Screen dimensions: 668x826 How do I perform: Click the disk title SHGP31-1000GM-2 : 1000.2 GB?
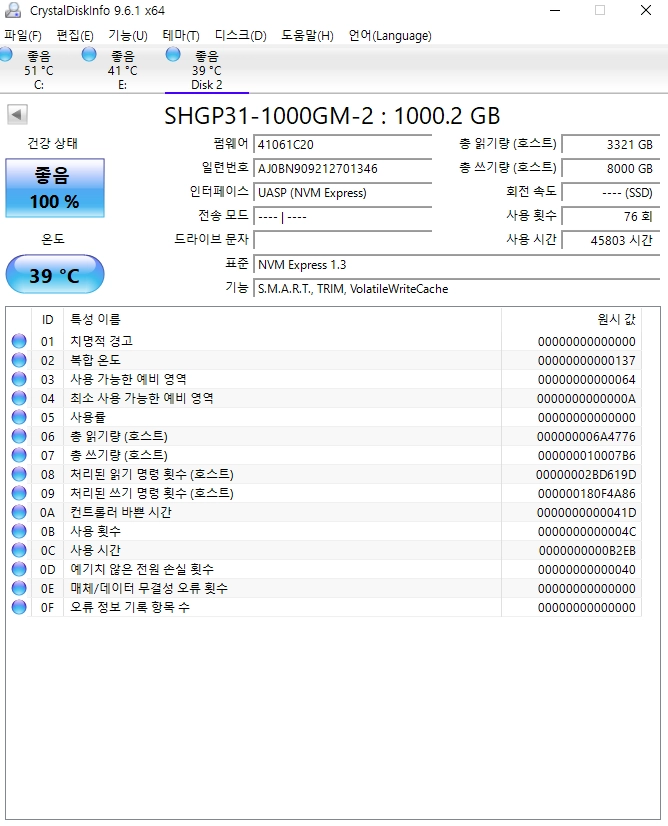tap(332, 116)
